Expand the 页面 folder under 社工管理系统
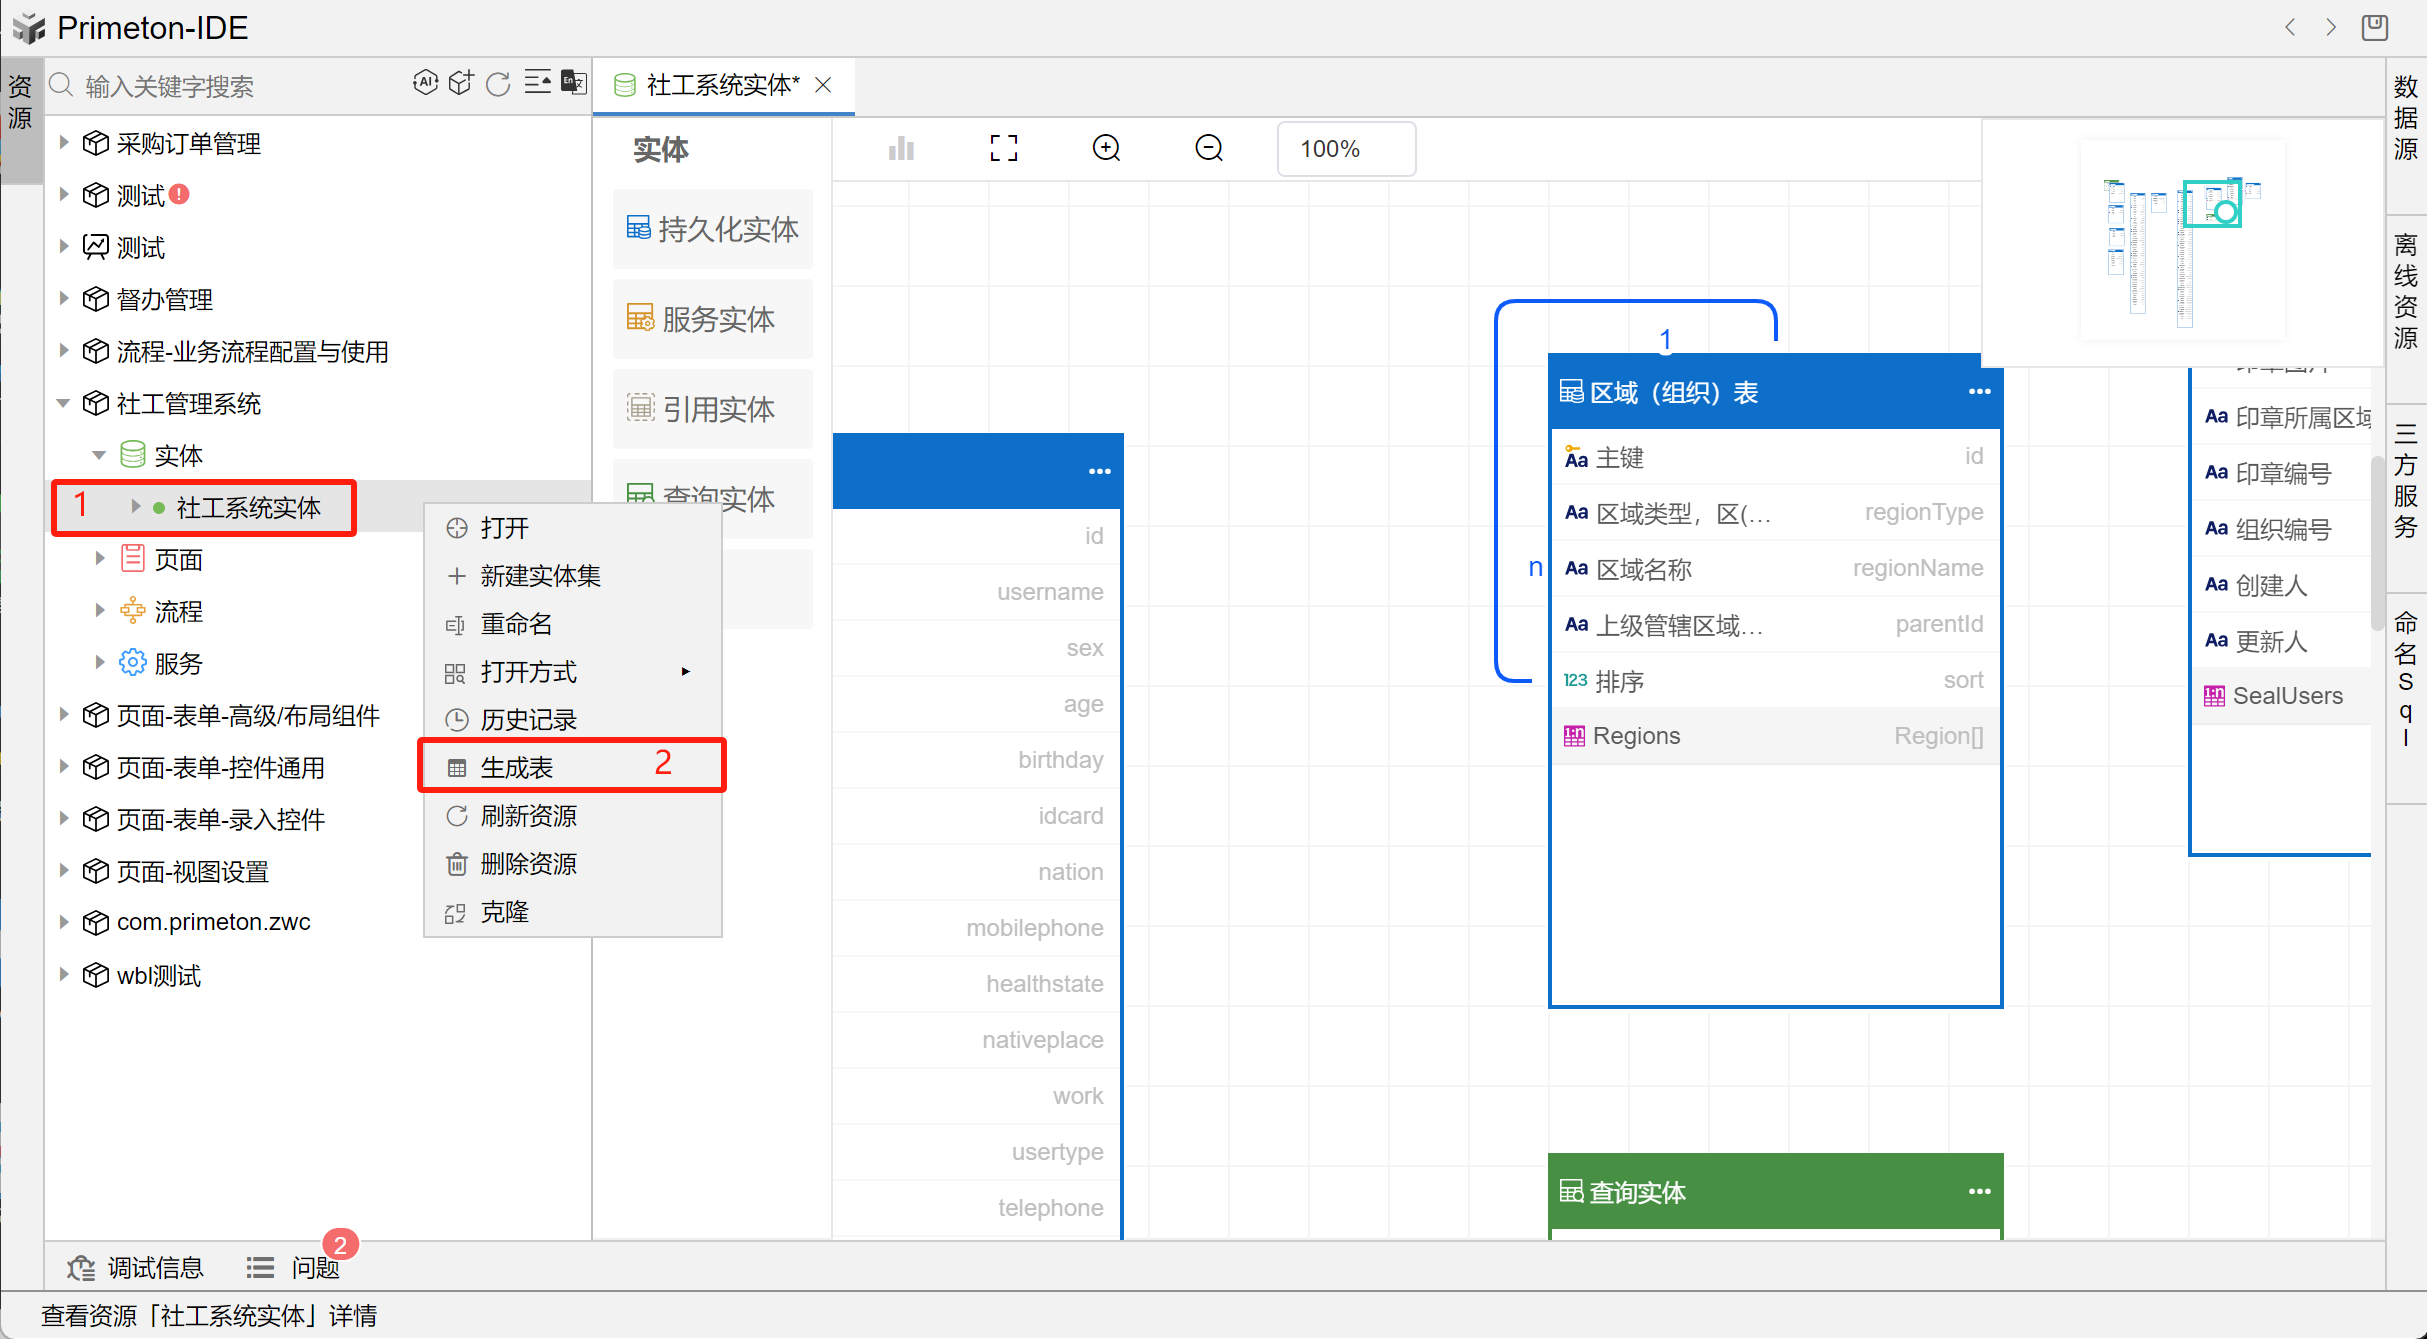 (100, 559)
